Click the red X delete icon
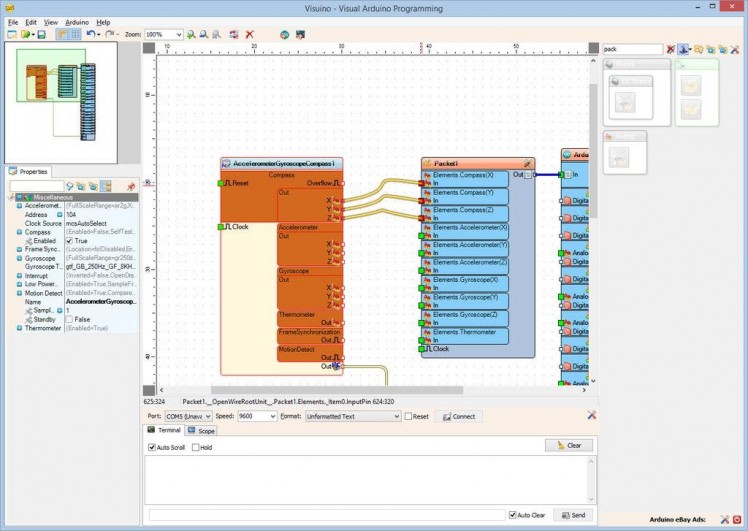Screen dimensions: 748x531 tap(249, 34)
